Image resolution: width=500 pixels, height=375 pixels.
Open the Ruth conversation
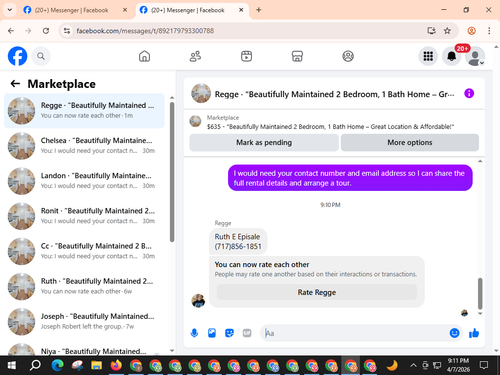[x=84, y=286]
